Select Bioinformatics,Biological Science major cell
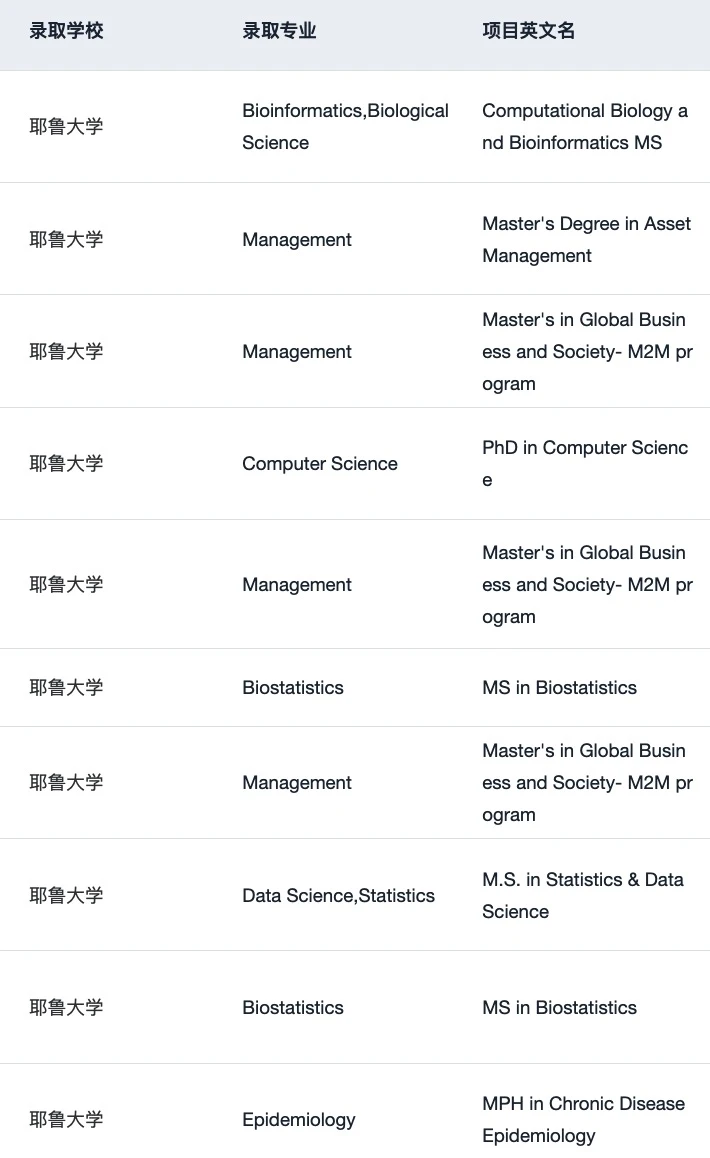This screenshot has height=1158, width=710. point(346,126)
